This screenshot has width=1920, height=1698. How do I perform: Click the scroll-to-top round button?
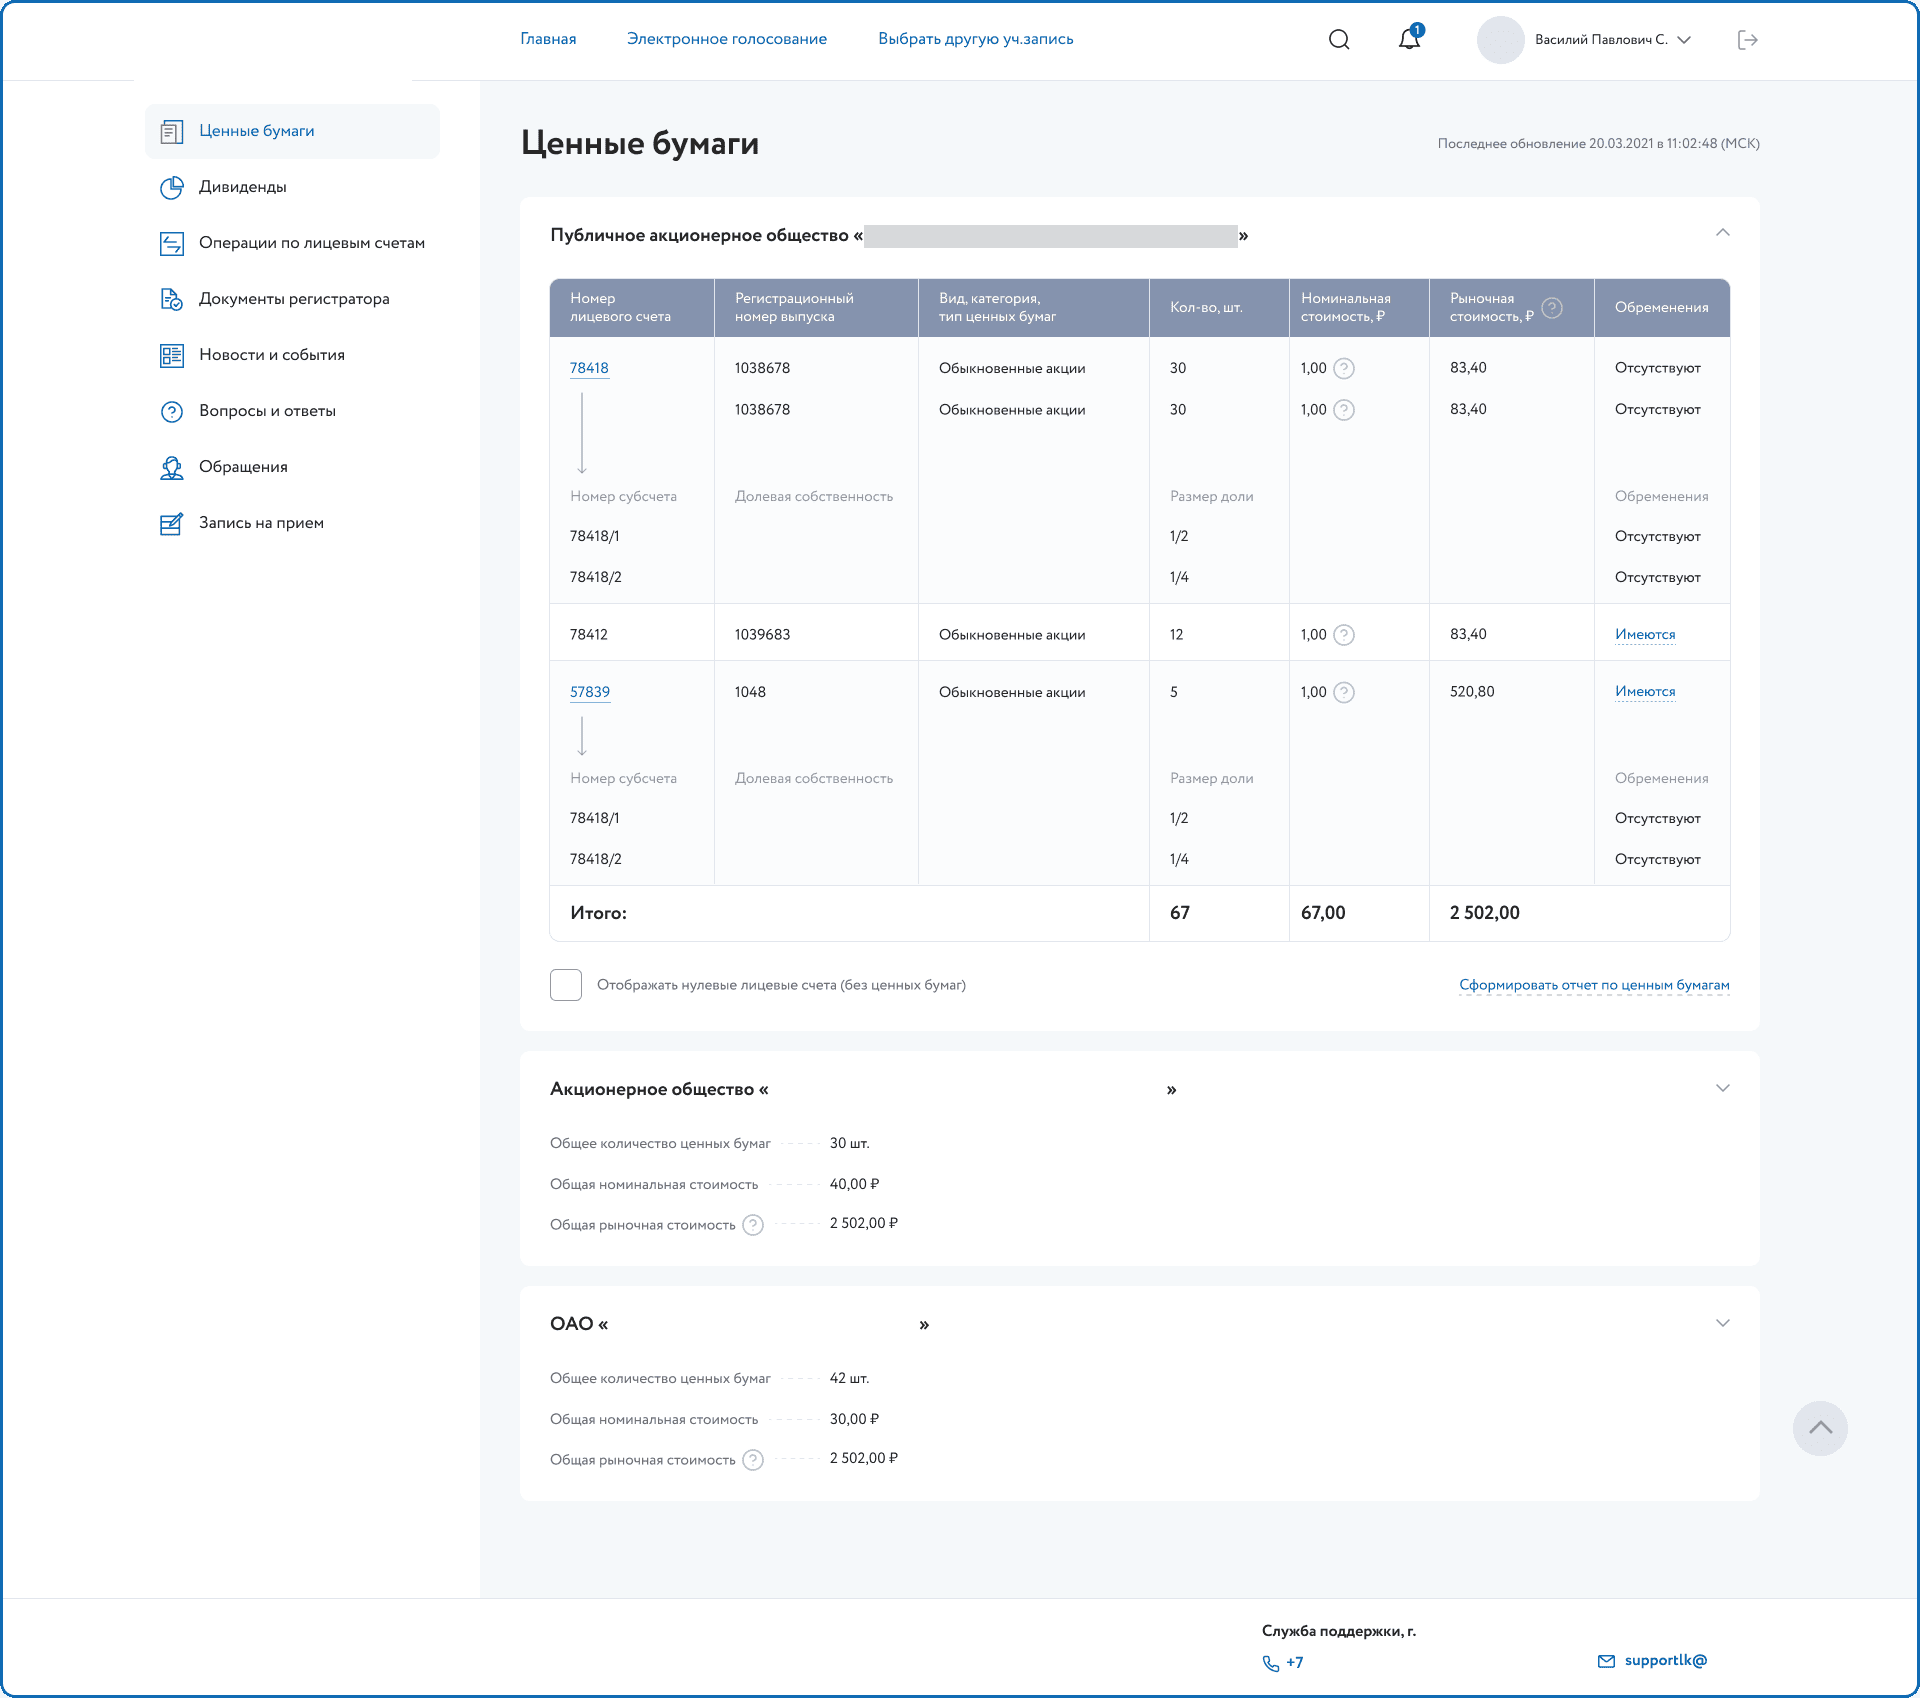pyautogui.click(x=1820, y=1428)
